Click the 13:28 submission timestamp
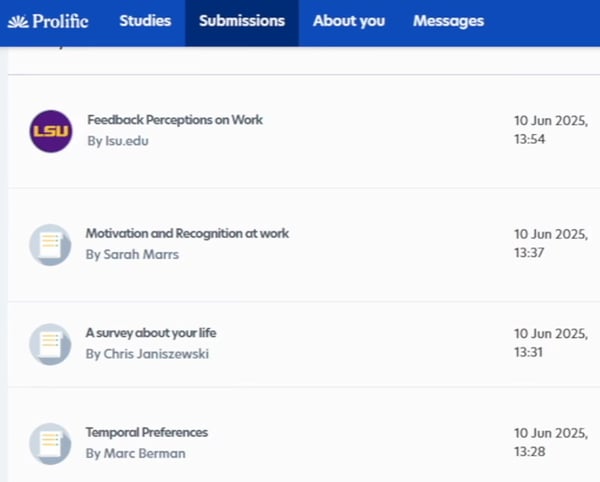 tap(530, 453)
